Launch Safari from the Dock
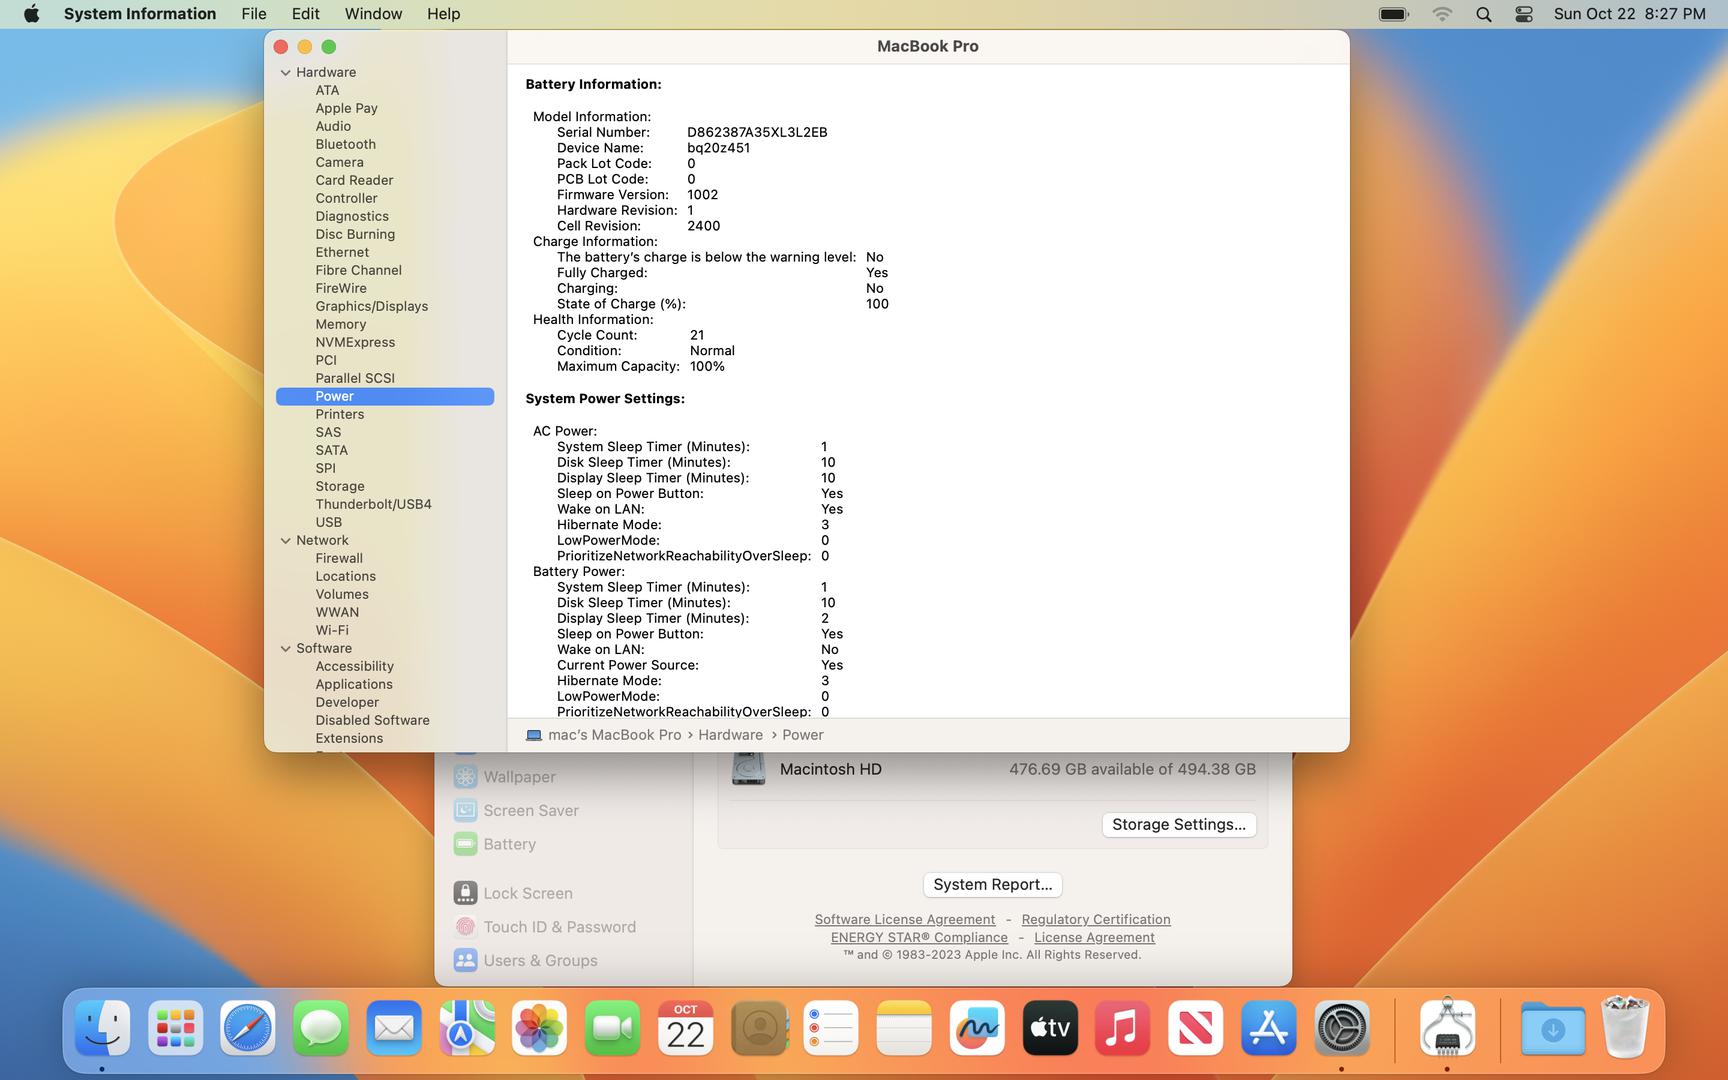The width and height of the screenshot is (1728, 1080). point(248,1028)
